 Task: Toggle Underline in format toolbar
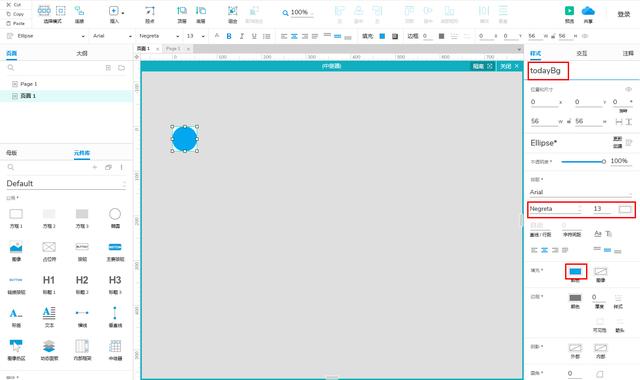click(254, 36)
